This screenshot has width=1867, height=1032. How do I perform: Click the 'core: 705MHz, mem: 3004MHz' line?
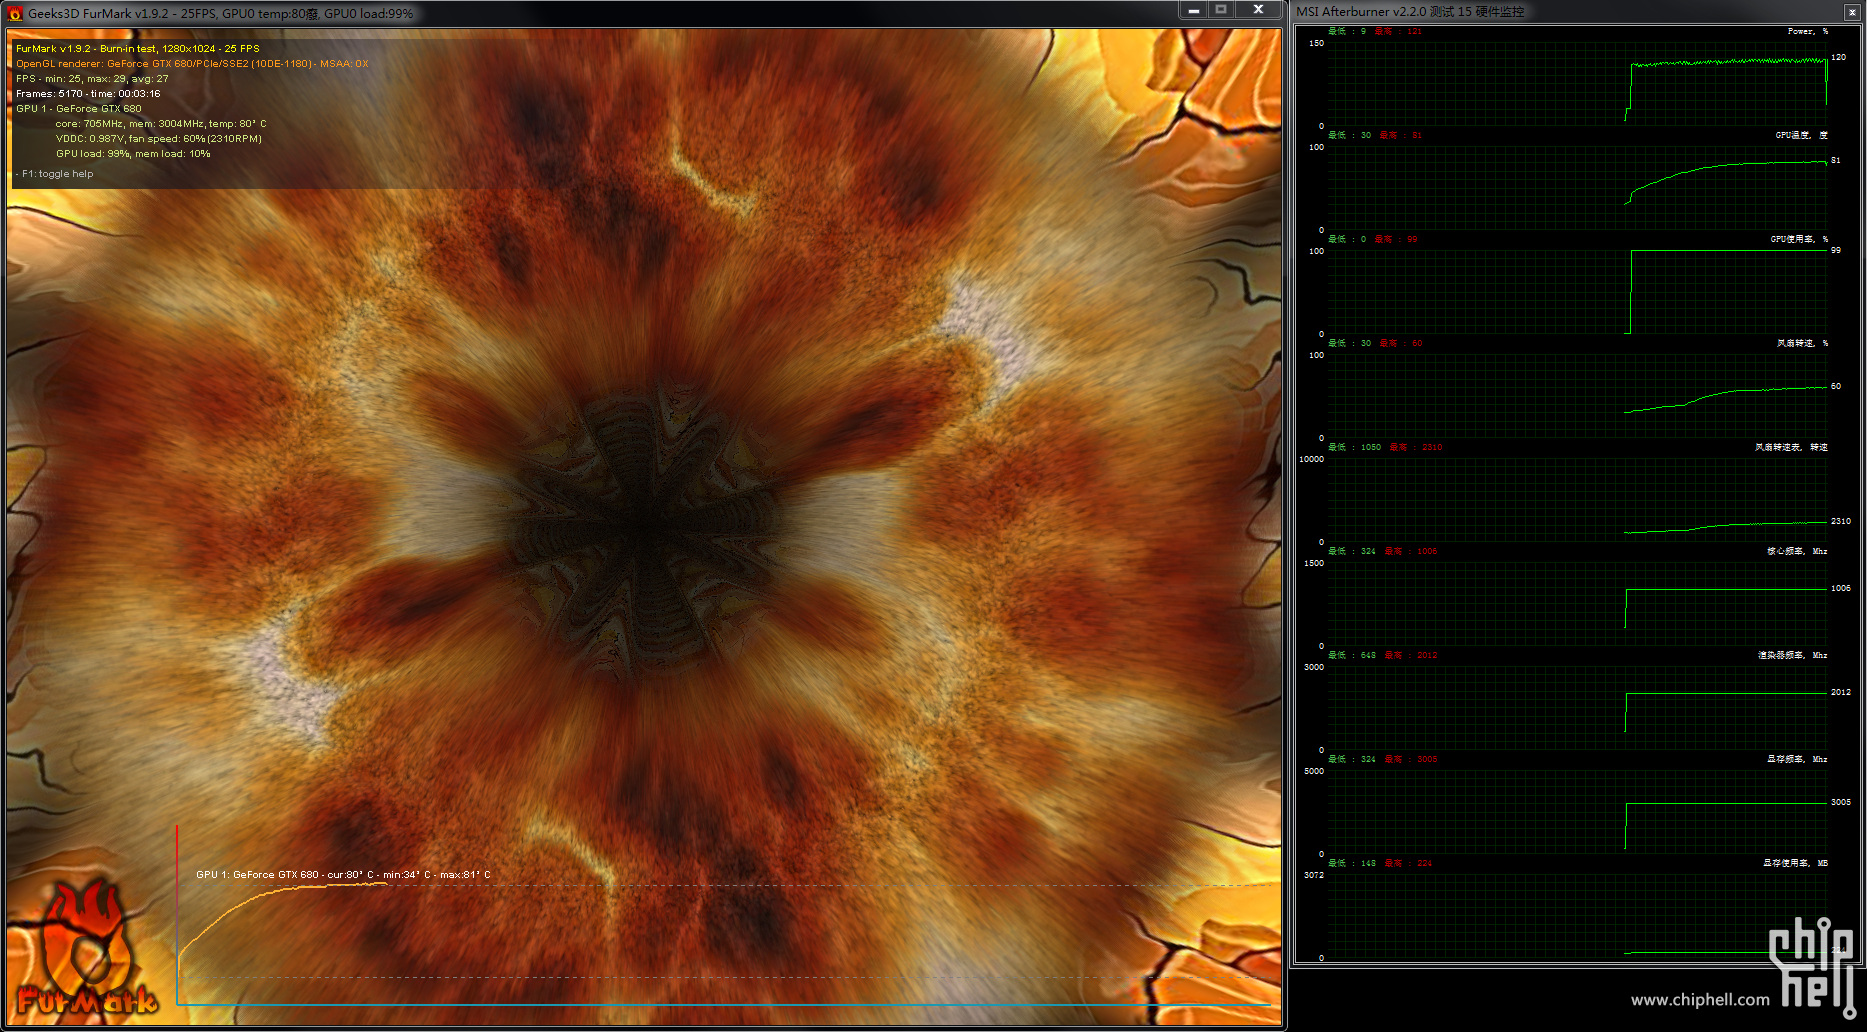[x=161, y=123]
